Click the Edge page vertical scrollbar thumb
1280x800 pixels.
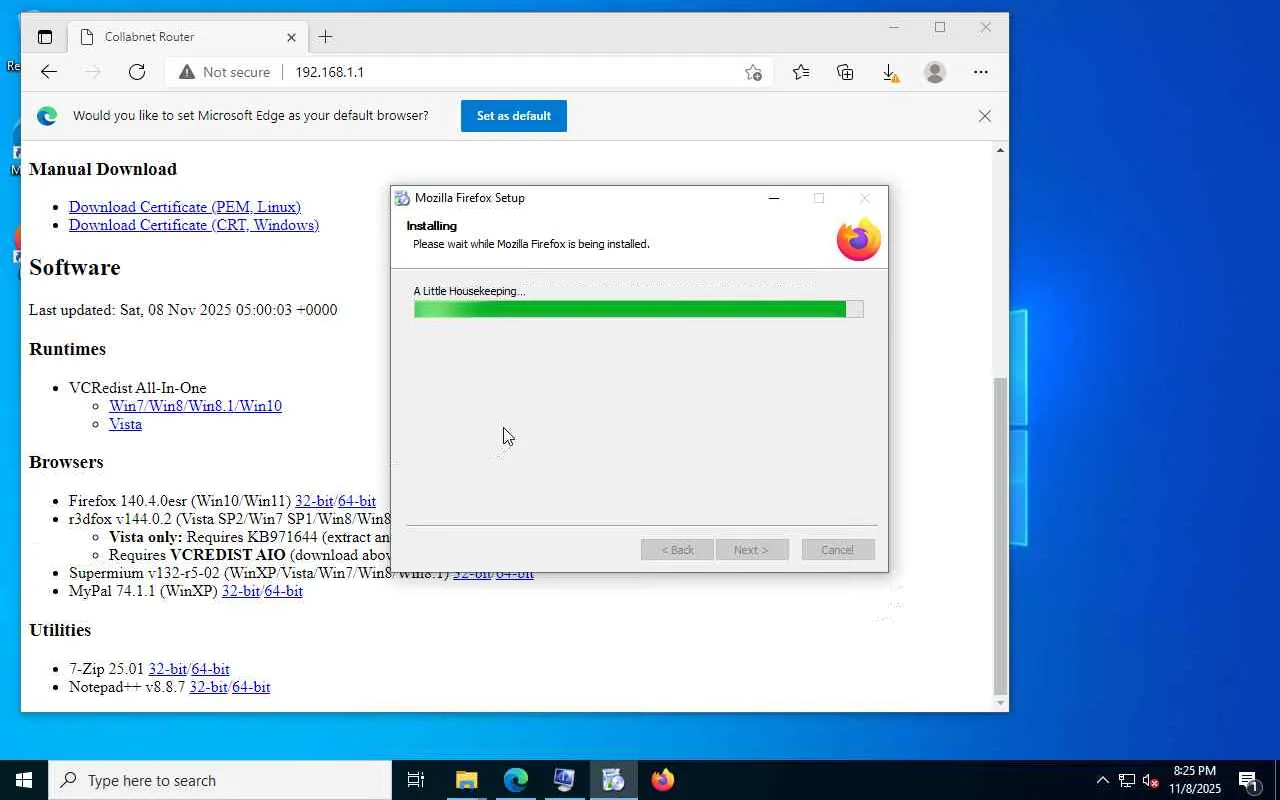pos(1000,535)
